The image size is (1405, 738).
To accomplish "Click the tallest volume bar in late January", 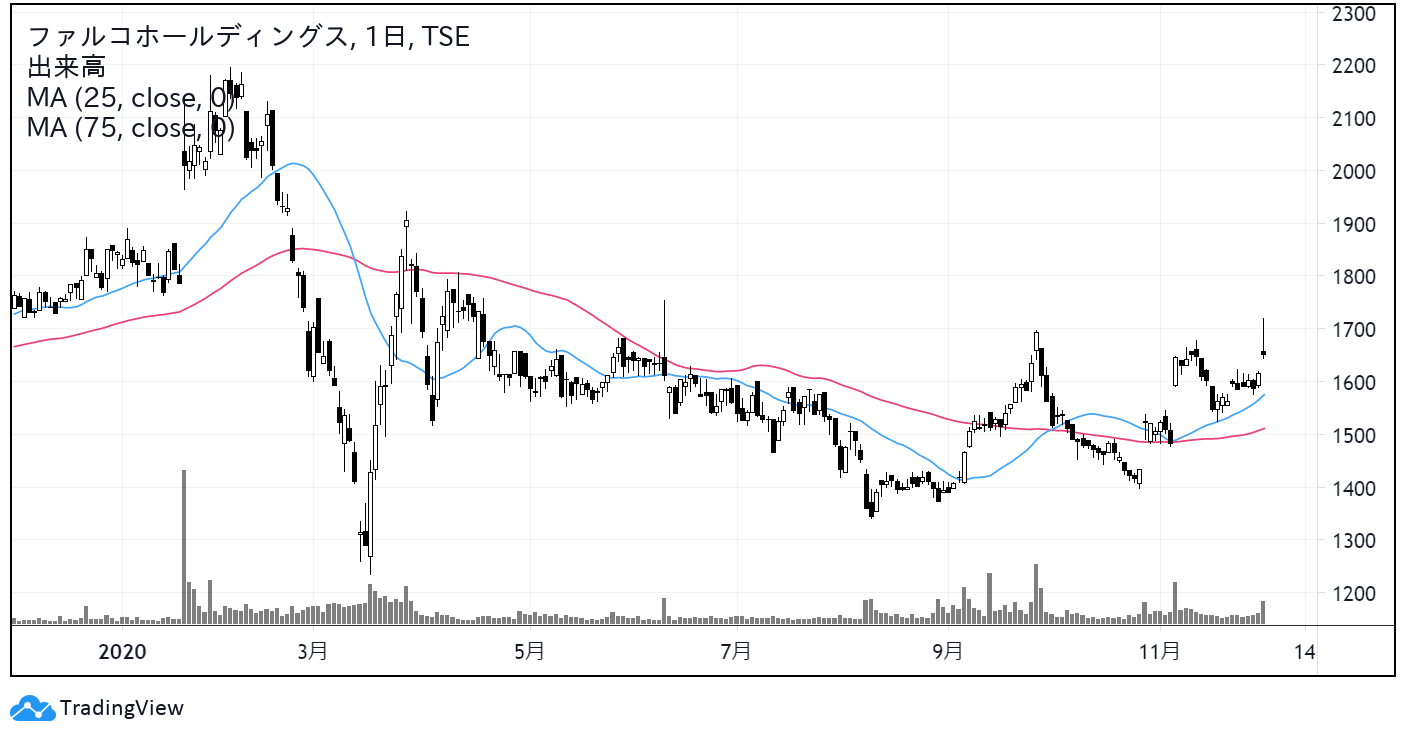I will [x=184, y=546].
